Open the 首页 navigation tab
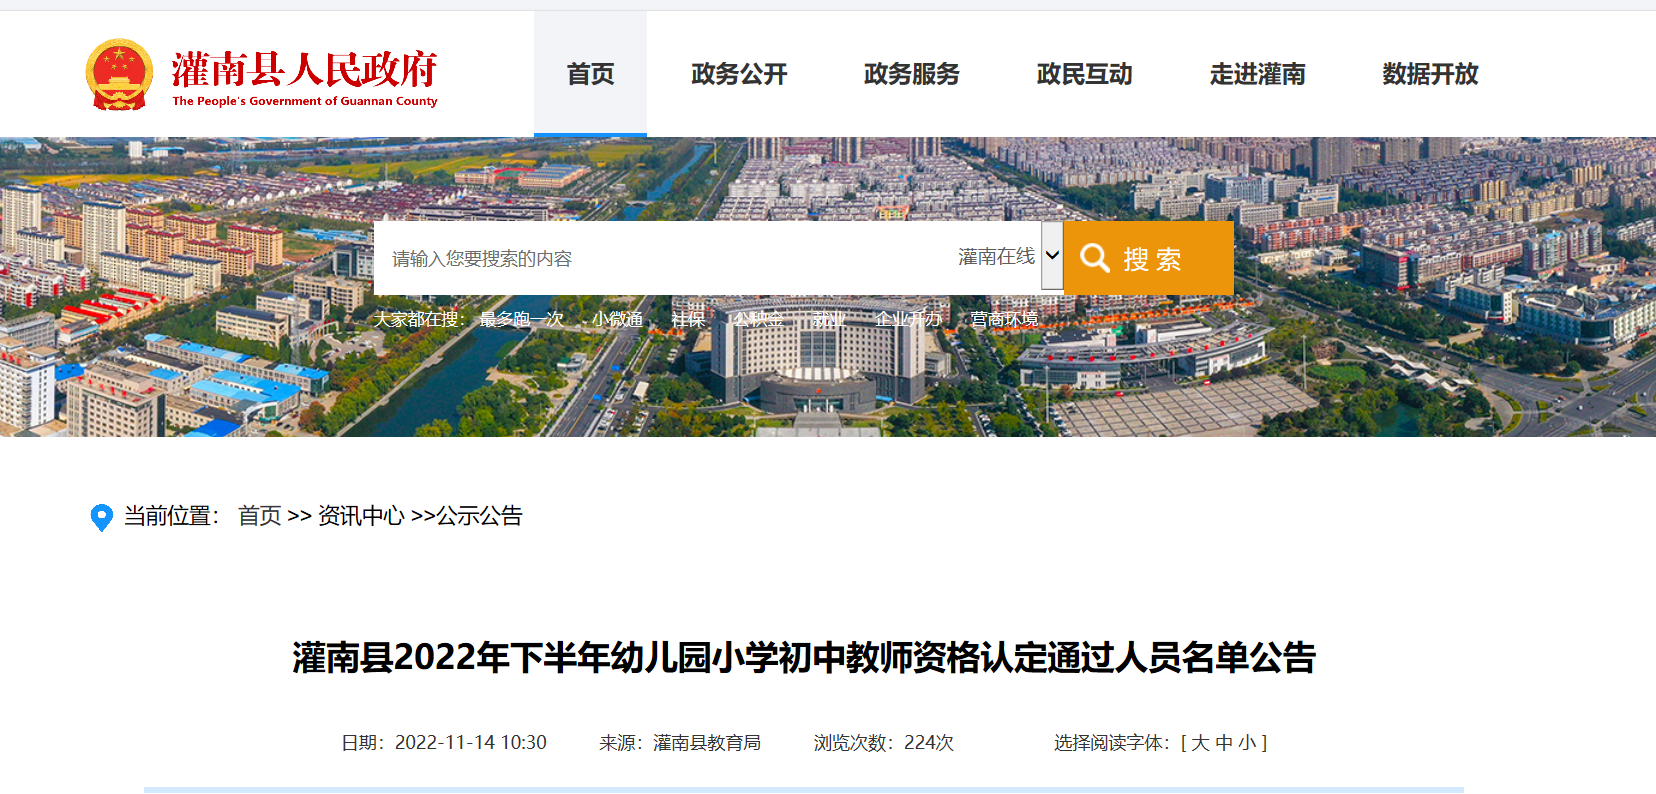Viewport: 1656px width, 794px height. 590,74
